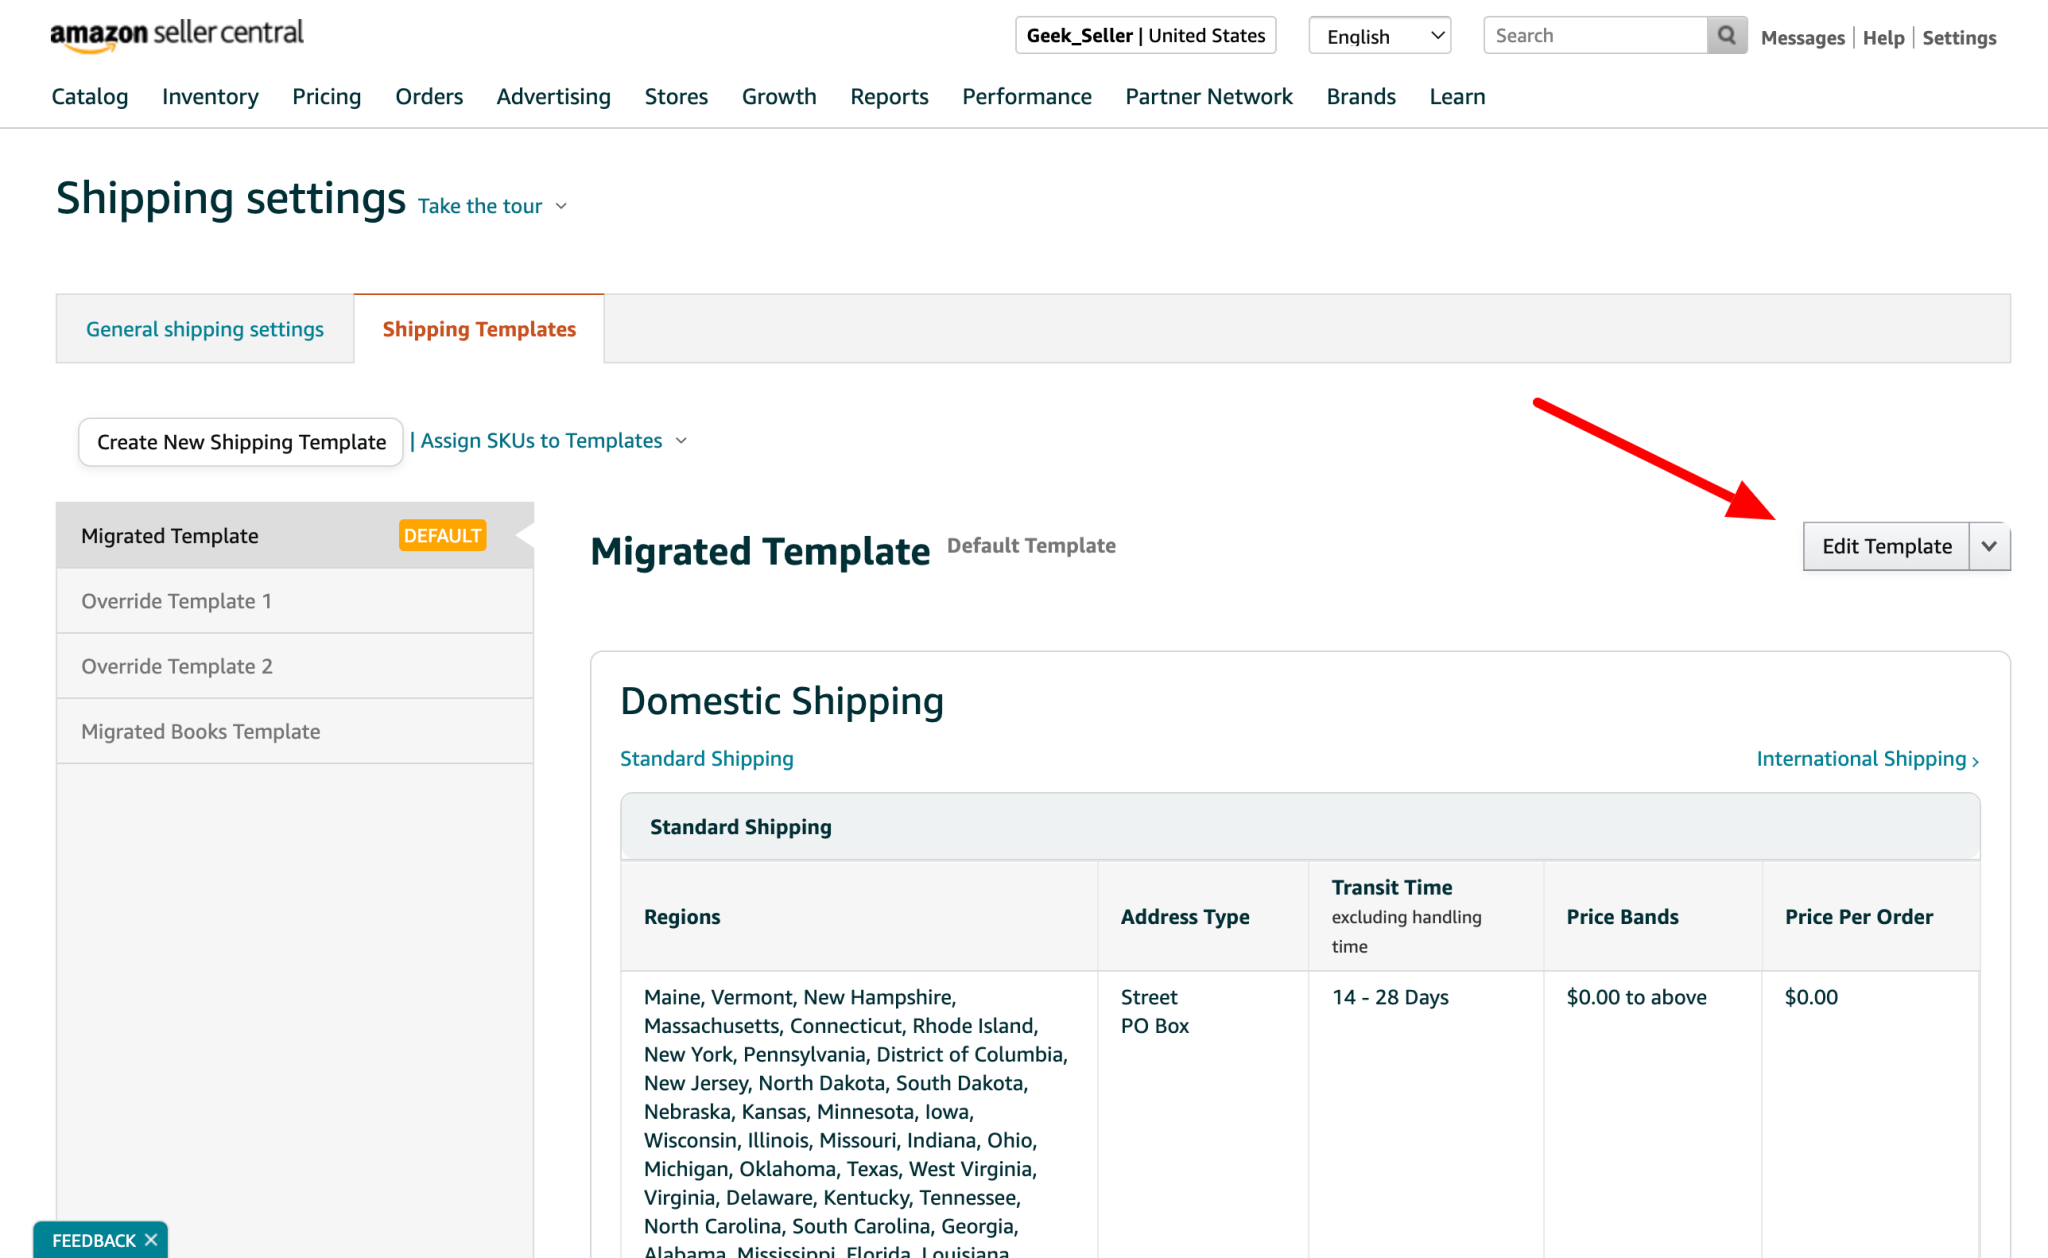The image size is (2048, 1258).
Task: Select Override Template 1 from the list
Action: click(x=176, y=600)
